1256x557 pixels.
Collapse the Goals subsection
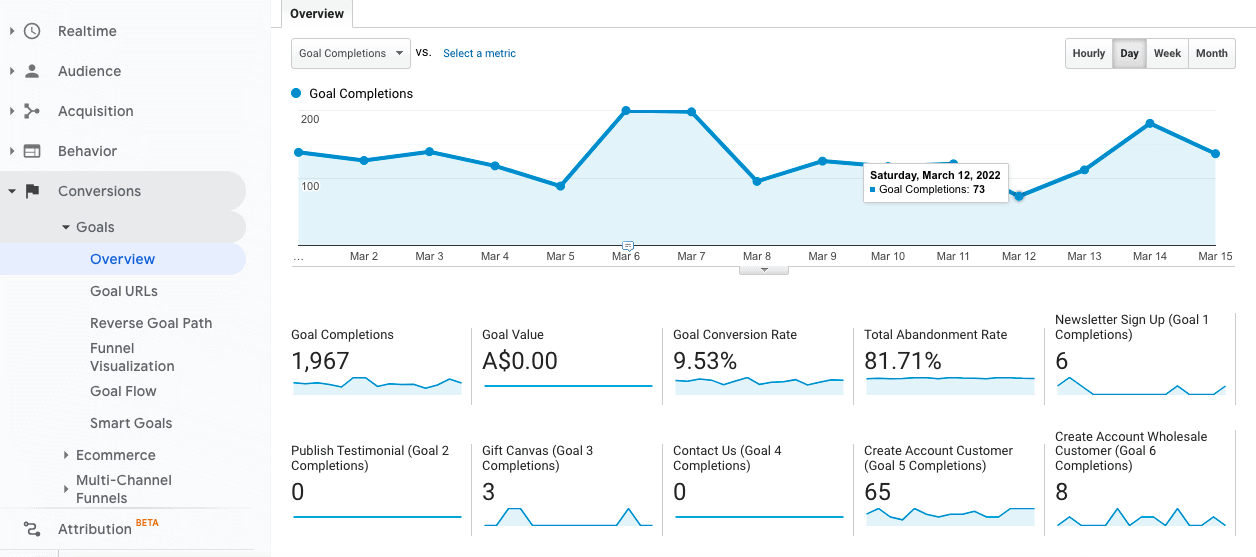click(66, 227)
